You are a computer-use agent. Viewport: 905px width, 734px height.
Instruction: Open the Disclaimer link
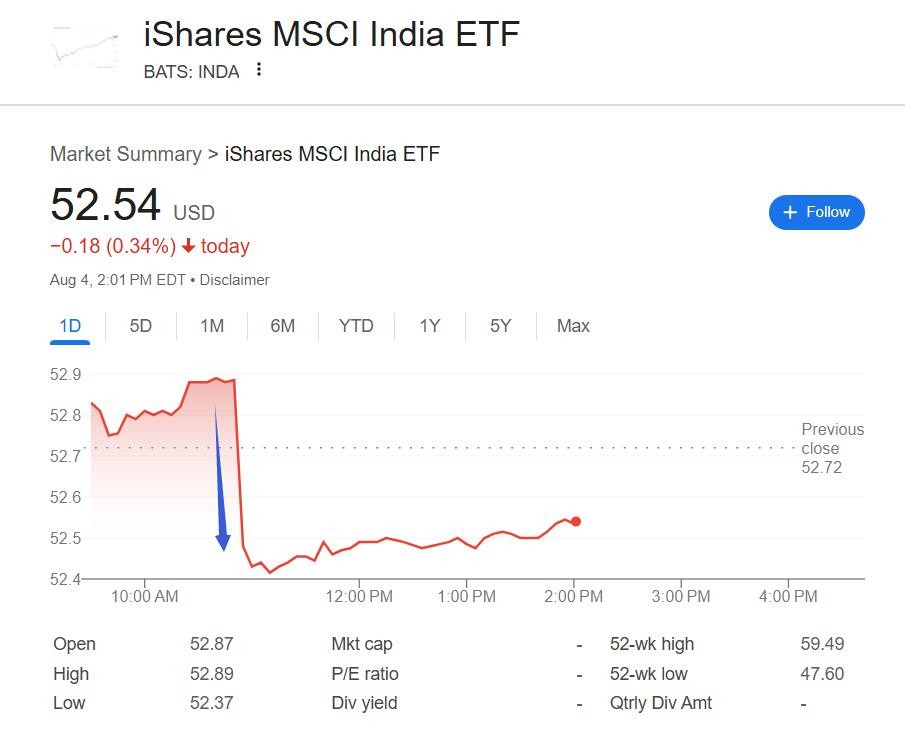pos(234,280)
